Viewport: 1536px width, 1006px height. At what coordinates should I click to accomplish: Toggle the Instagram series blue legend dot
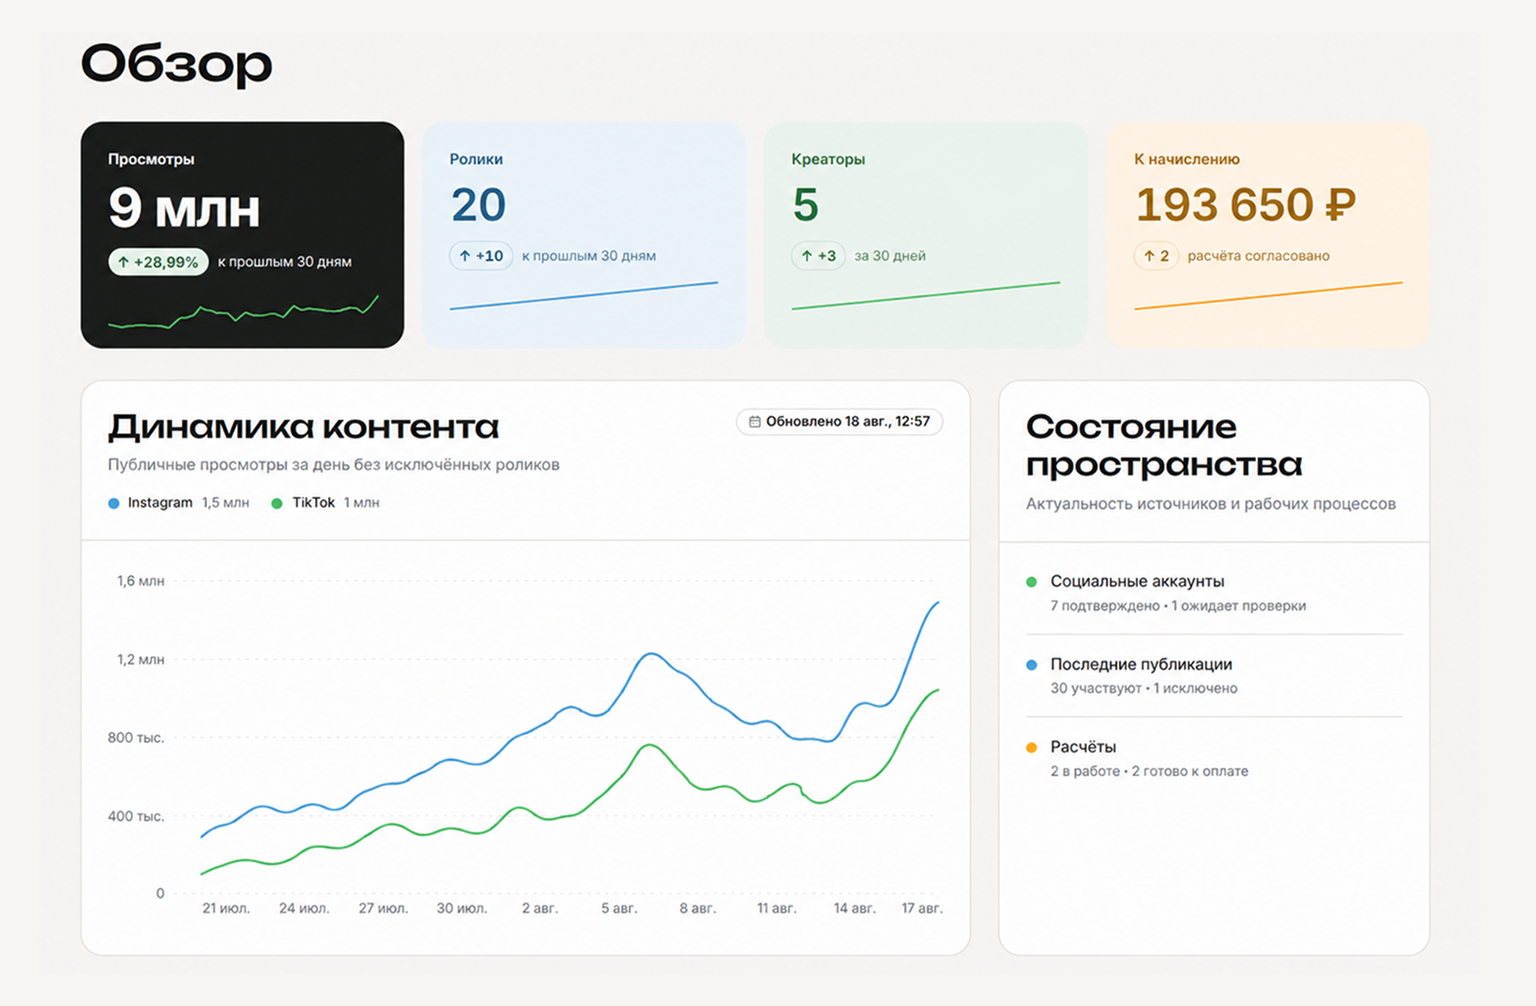click(x=114, y=503)
